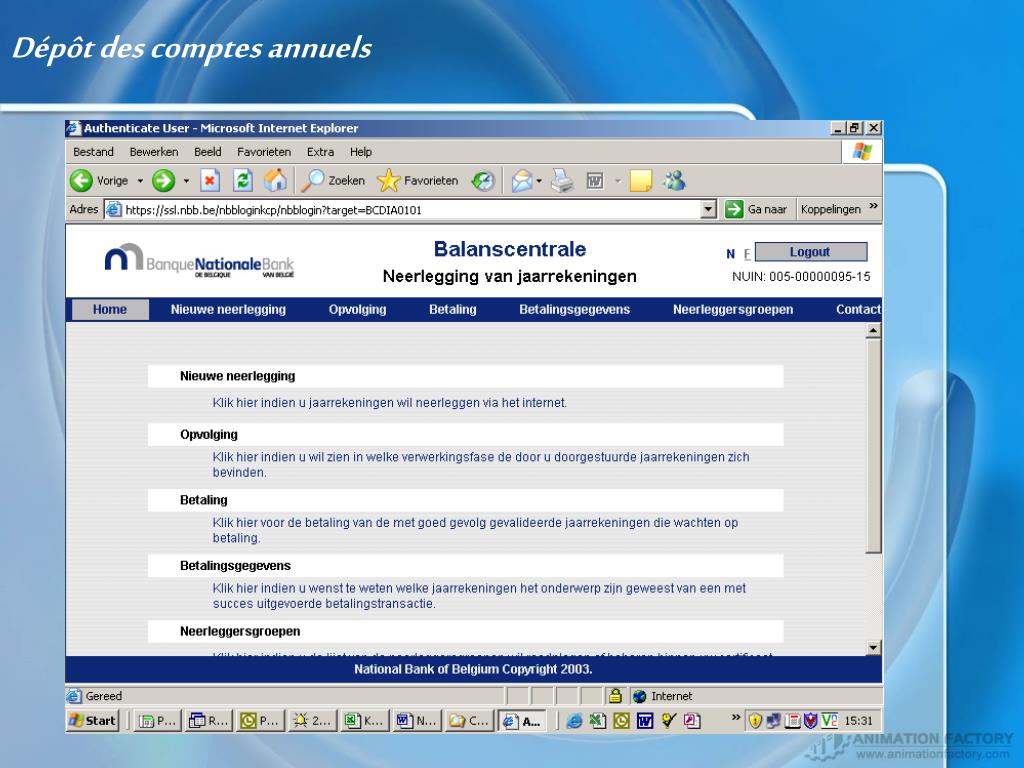Open the Messenger people icon
Viewport: 1024px width, 768px height.
[674, 180]
